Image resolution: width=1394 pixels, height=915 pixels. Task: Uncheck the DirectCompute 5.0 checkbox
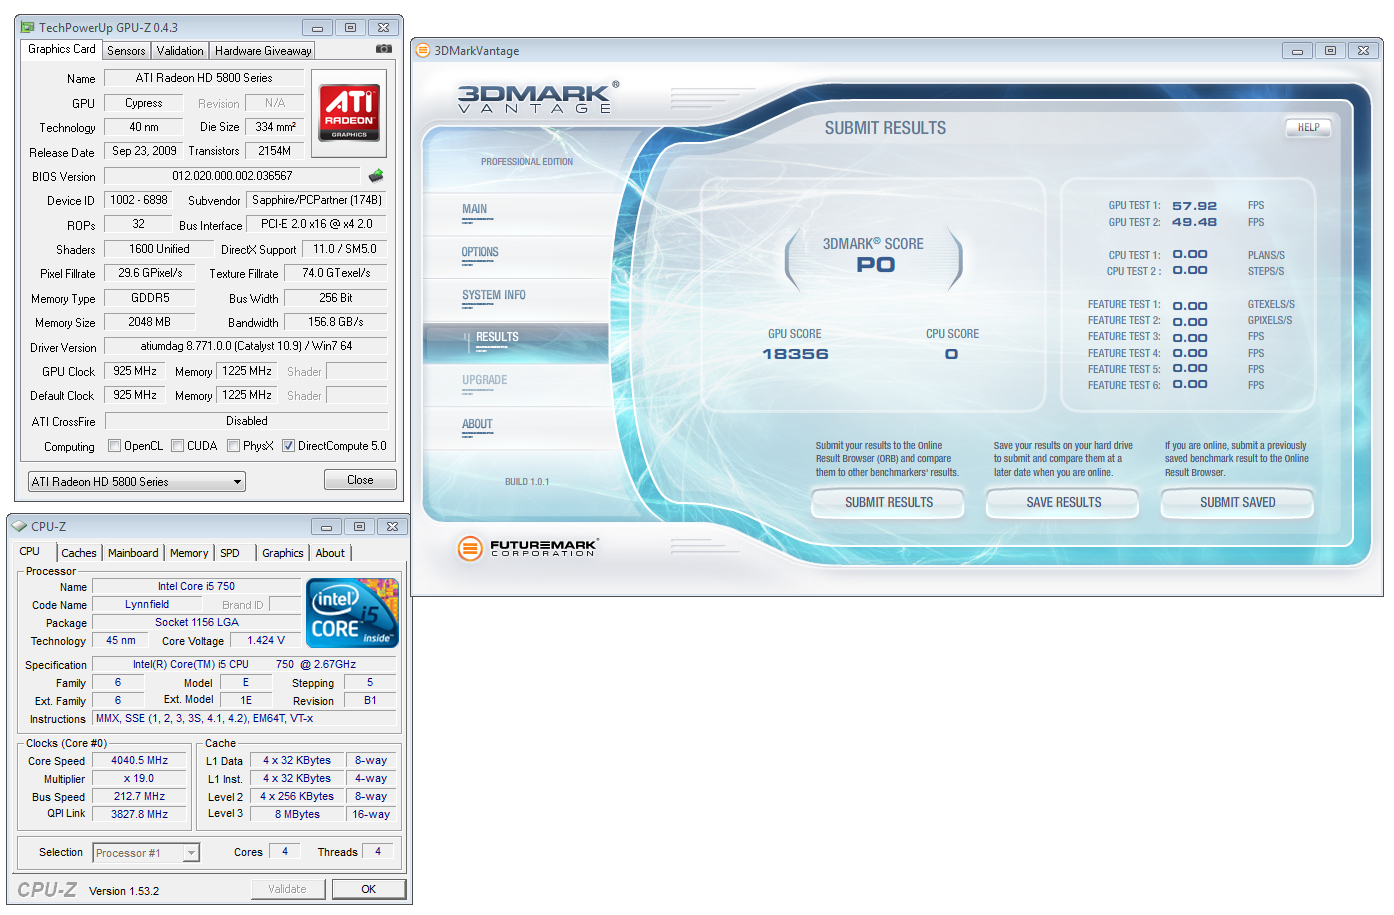pos(288,446)
